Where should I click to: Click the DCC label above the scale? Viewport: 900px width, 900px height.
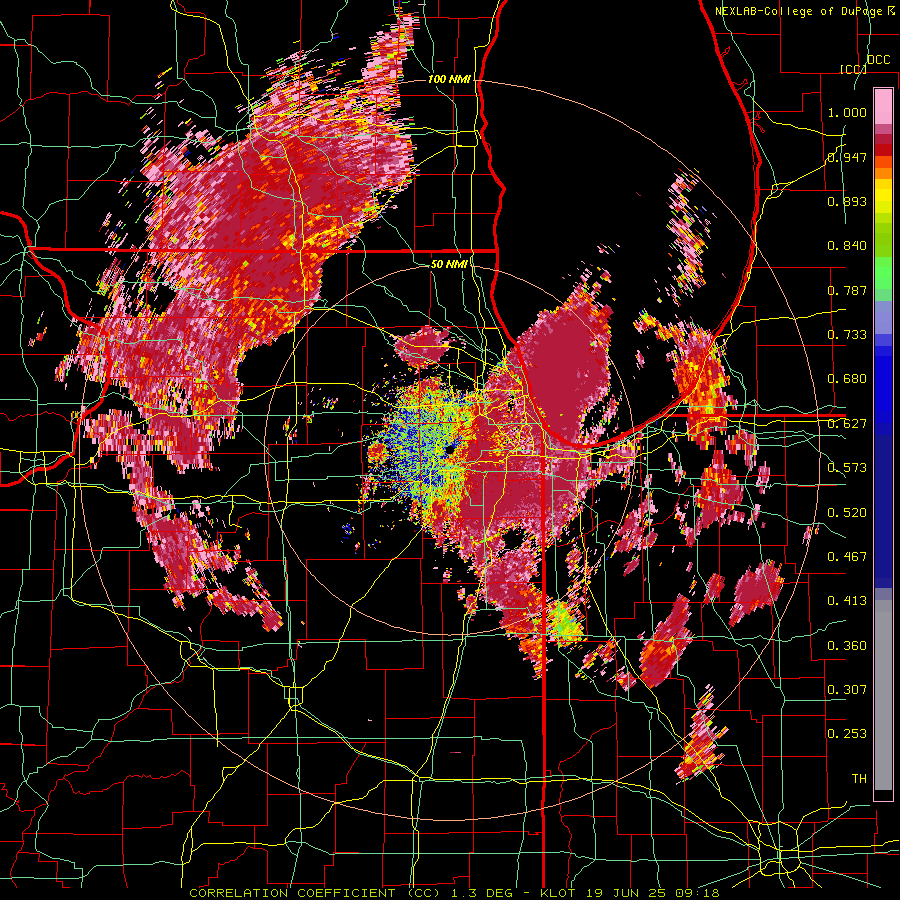(879, 60)
